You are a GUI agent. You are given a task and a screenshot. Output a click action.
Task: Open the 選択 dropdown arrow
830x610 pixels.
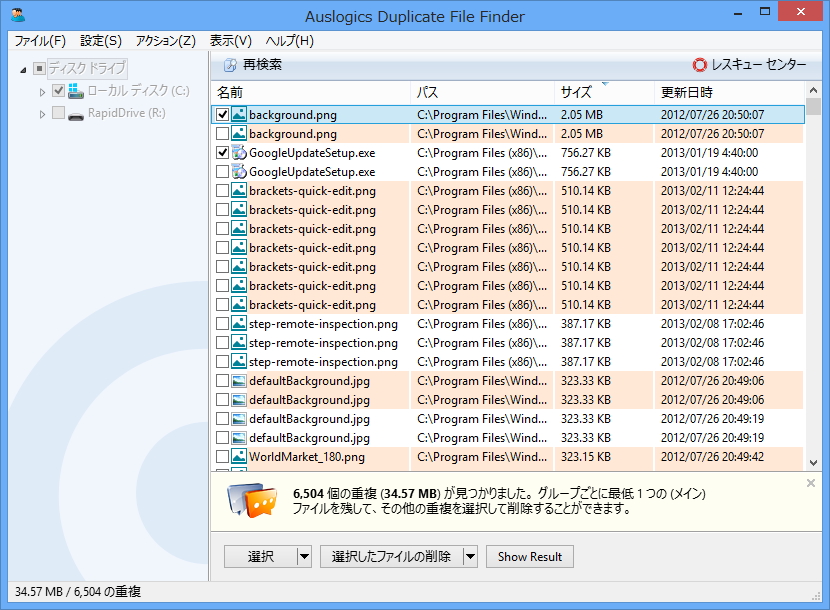[304, 557]
